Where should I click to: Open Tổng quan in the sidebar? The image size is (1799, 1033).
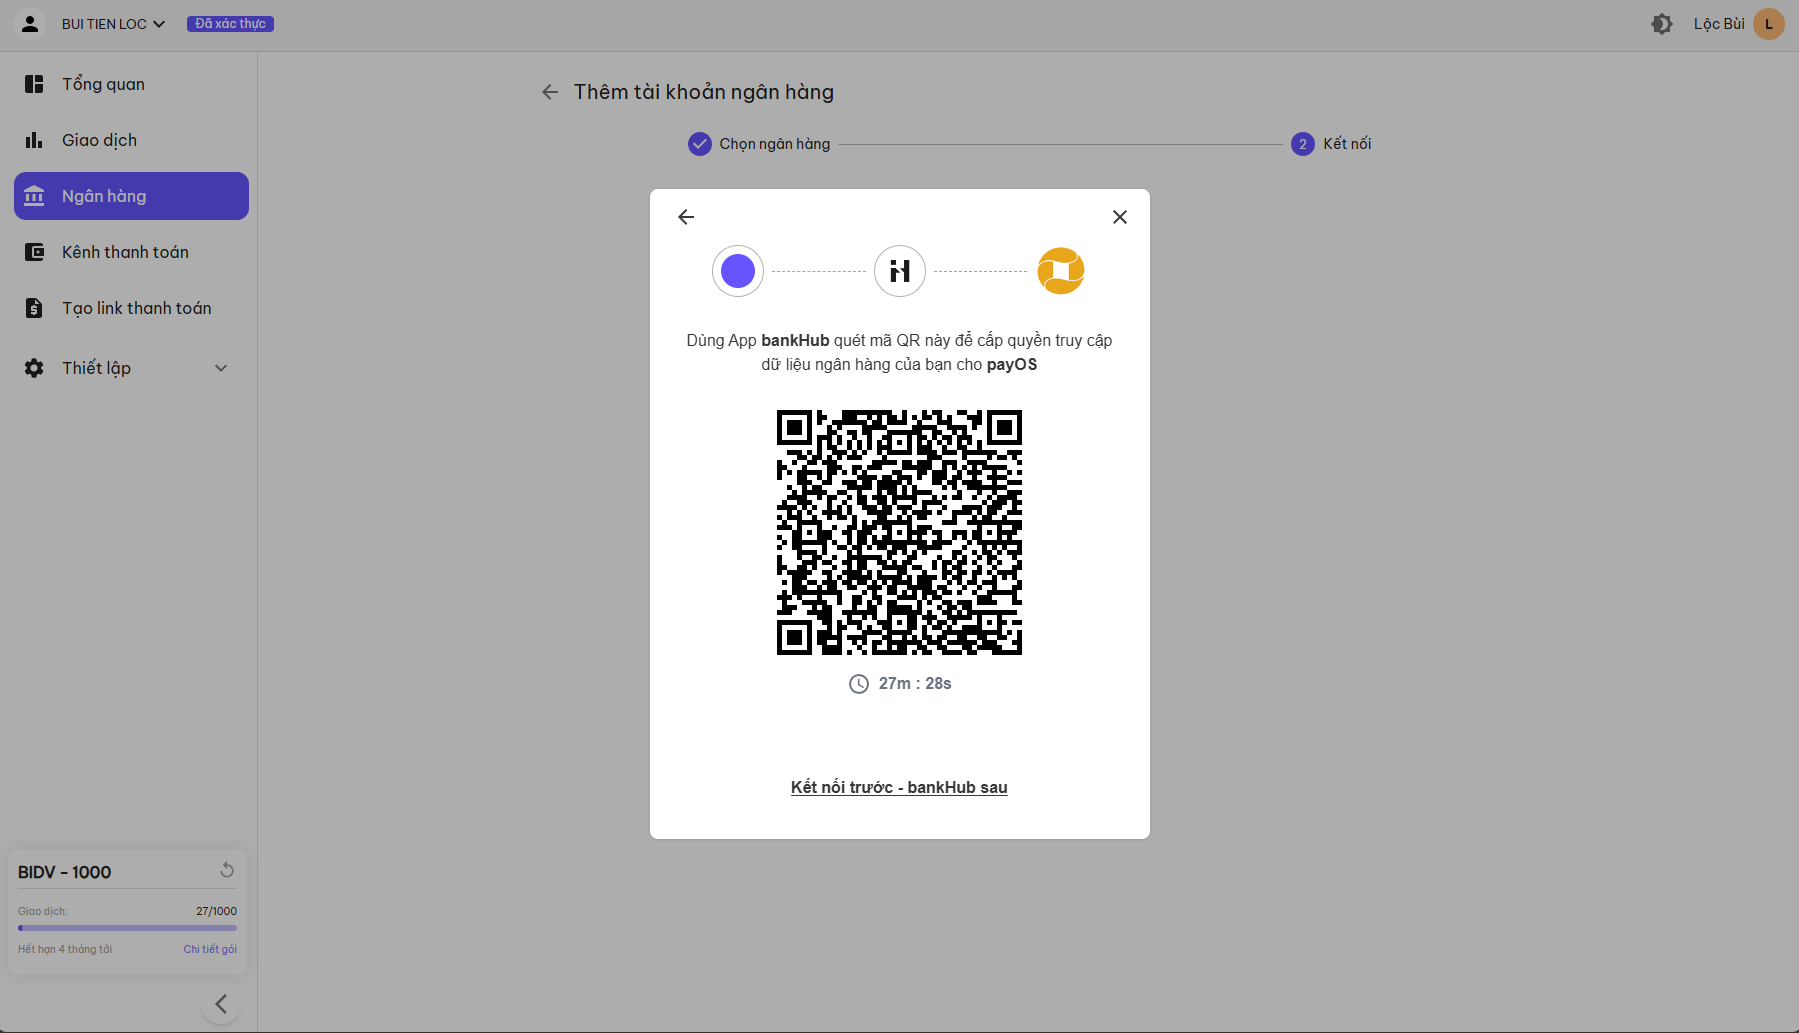tap(103, 84)
